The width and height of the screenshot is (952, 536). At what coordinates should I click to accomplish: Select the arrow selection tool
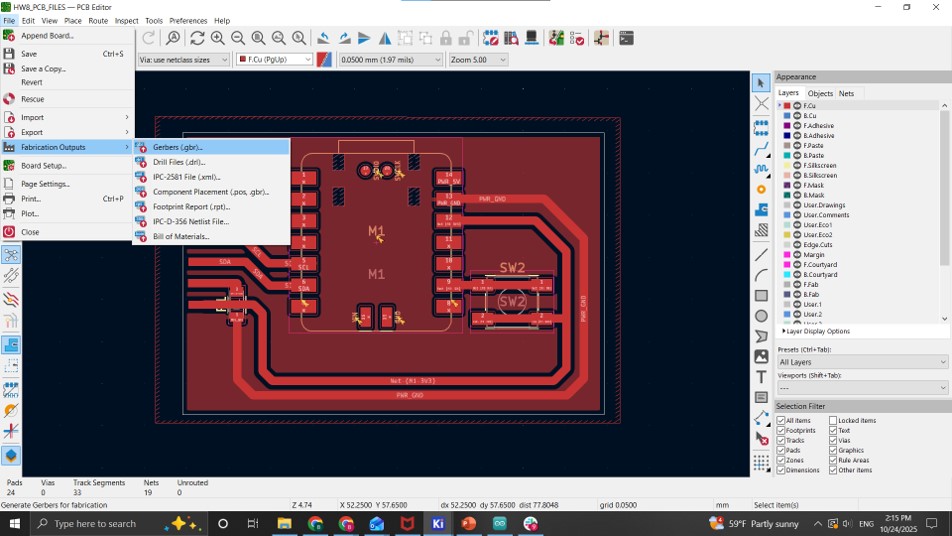click(761, 83)
